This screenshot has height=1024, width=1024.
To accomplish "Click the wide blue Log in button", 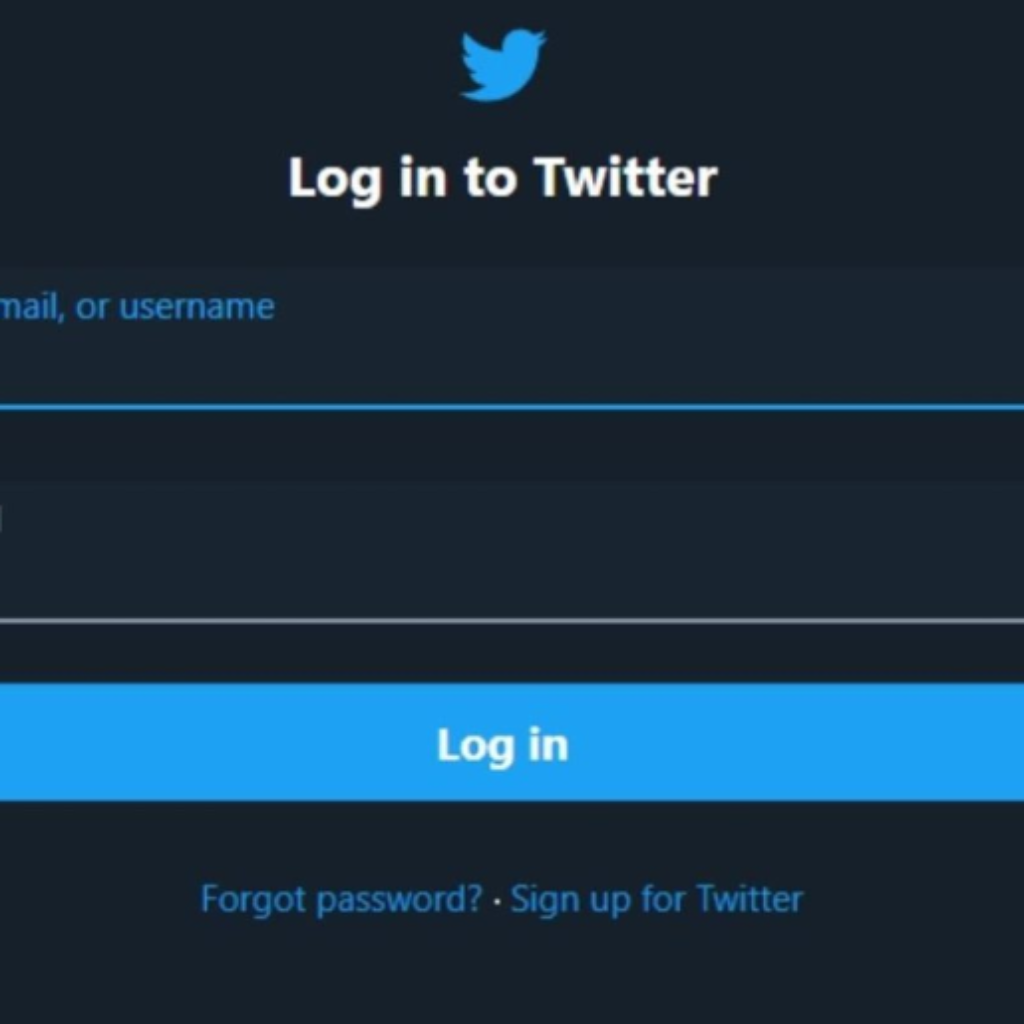I will point(512,743).
